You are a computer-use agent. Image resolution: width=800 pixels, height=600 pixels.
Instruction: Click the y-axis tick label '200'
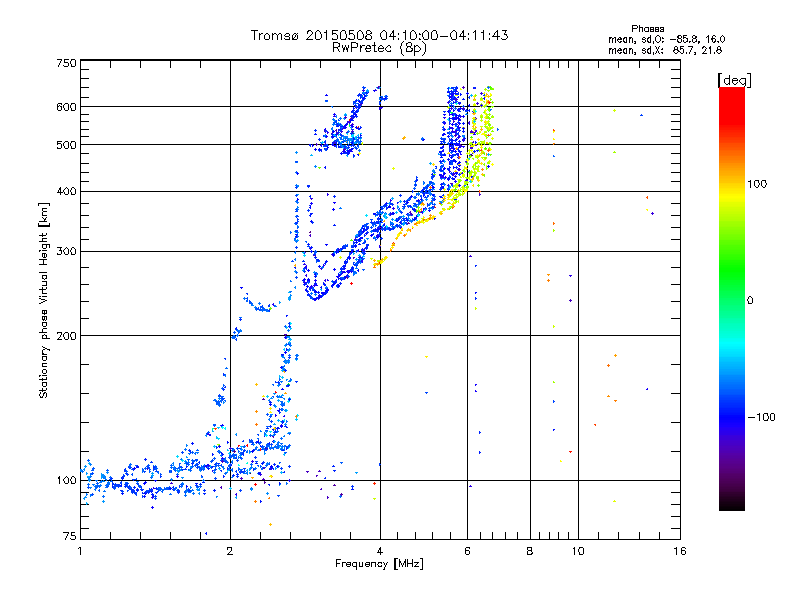pyautogui.click(x=66, y=336)
